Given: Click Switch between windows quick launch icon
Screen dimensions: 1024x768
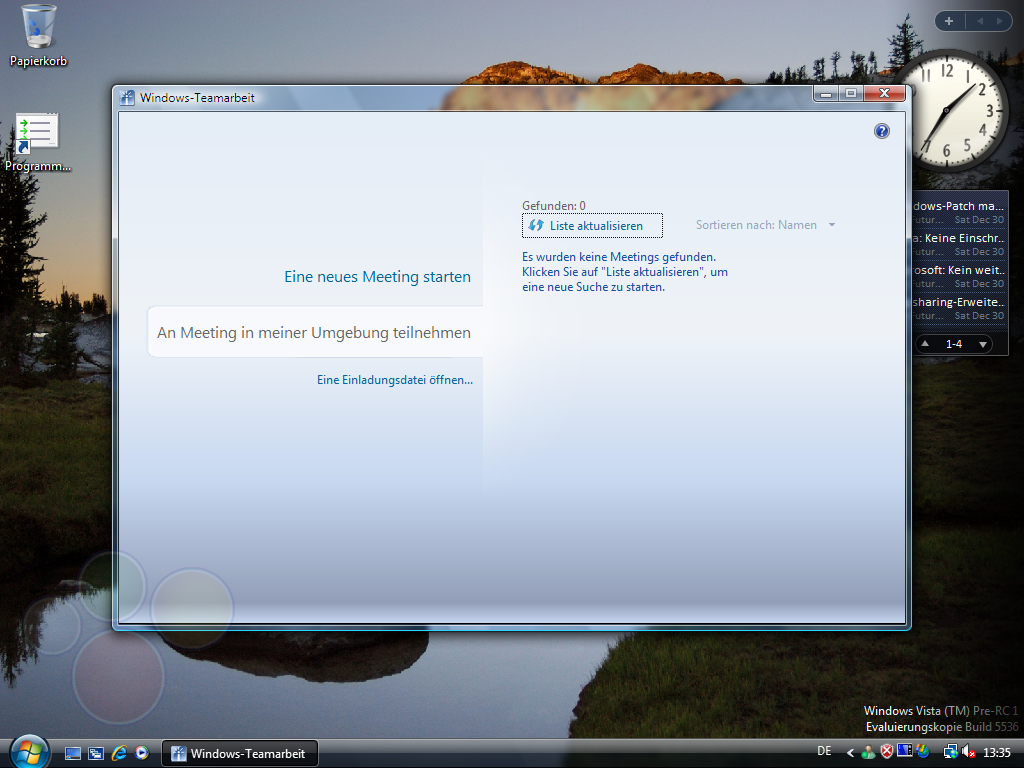Looking at the screenshot, I should (96, 754).
